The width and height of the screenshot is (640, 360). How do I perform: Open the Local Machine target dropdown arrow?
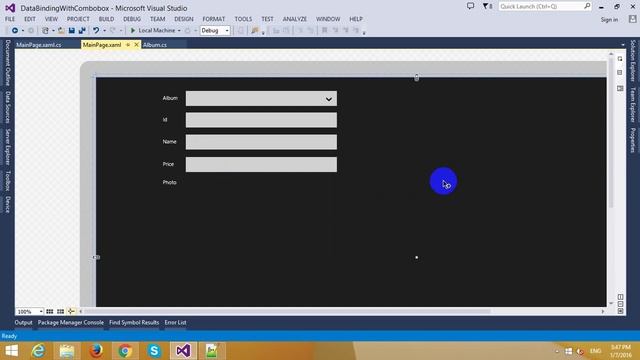(x=179, y=31)
